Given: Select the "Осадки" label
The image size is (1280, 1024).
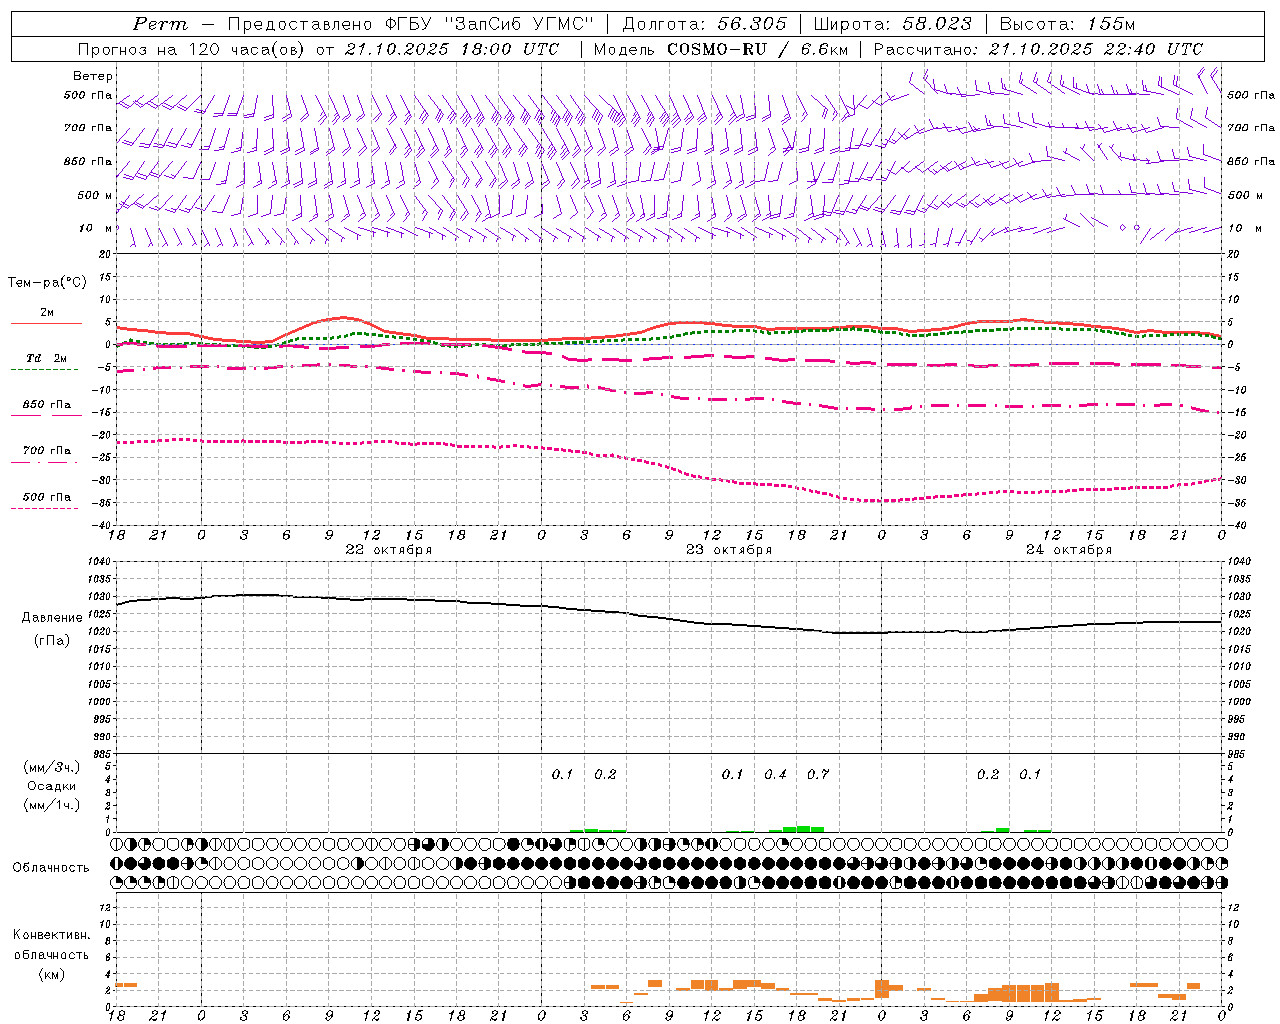Looking at the screenshot, I should click(x=52, y=786).
